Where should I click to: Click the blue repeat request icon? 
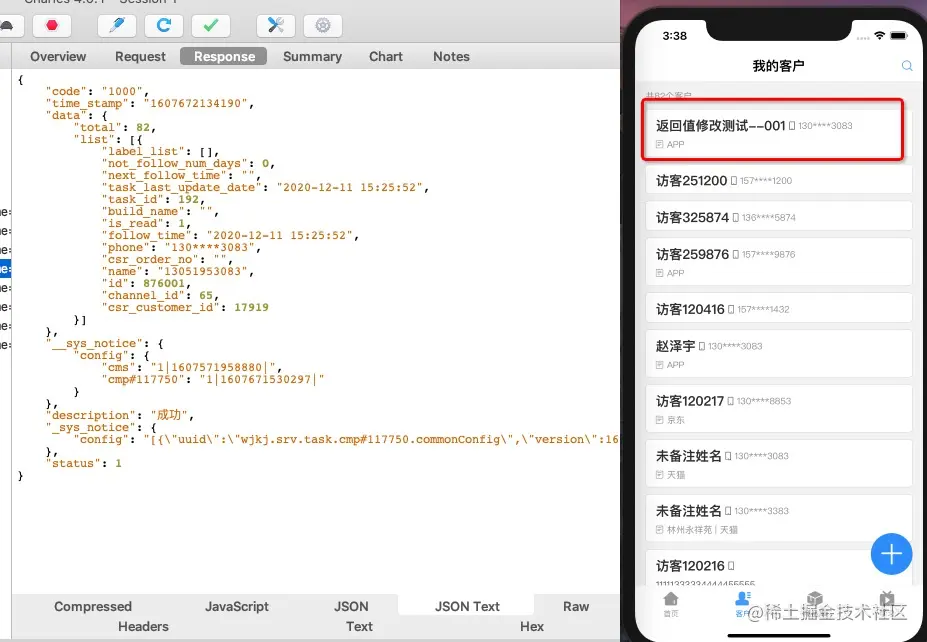pos(164,25)
